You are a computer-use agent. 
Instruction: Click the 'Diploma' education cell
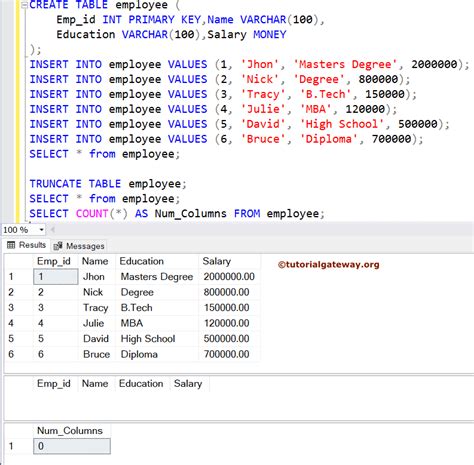[x=157, y=354]
